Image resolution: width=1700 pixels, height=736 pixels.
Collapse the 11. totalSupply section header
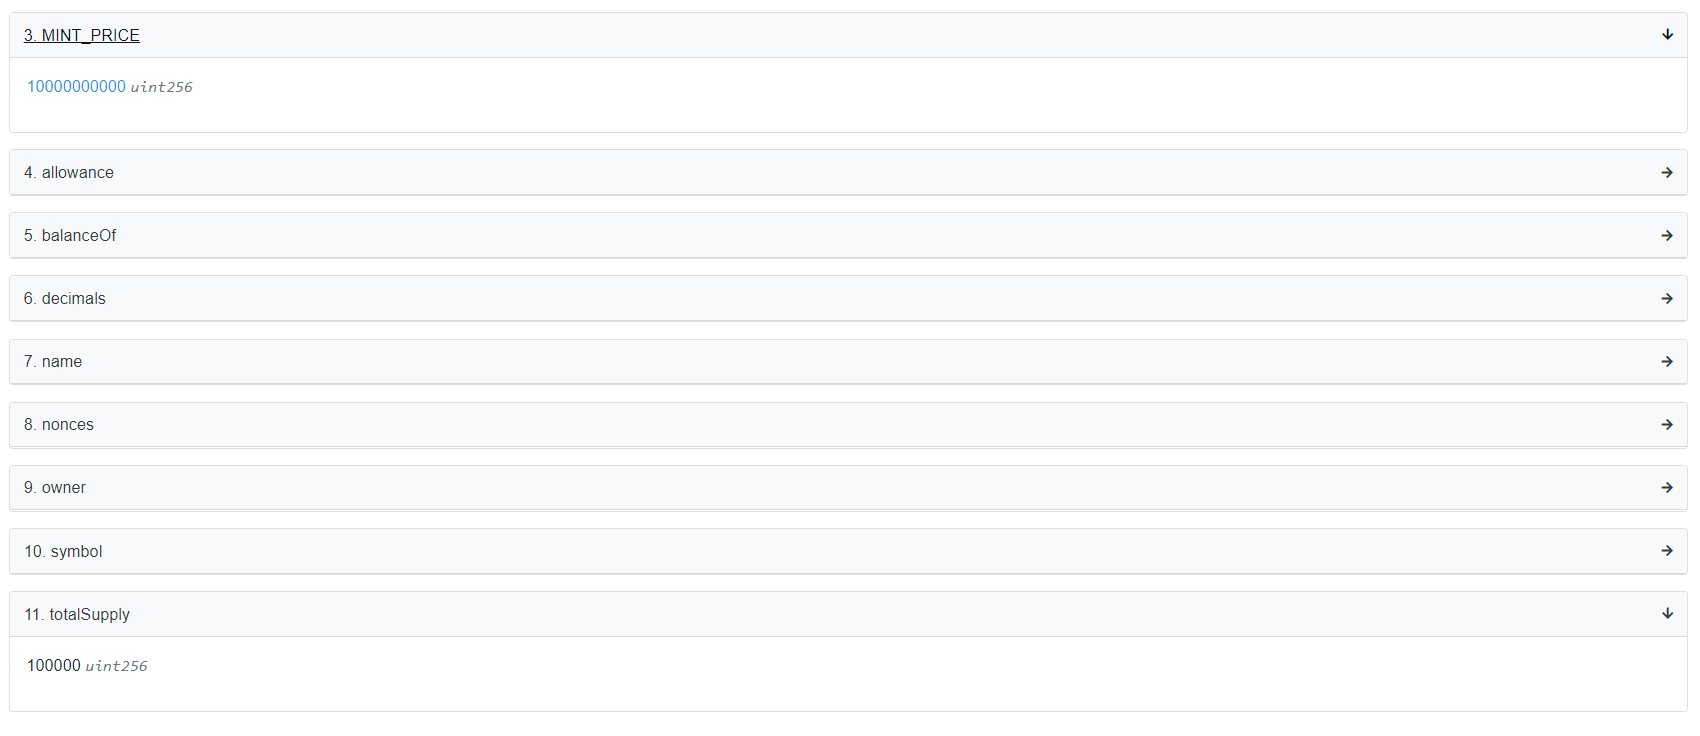[x=77, y=615]
